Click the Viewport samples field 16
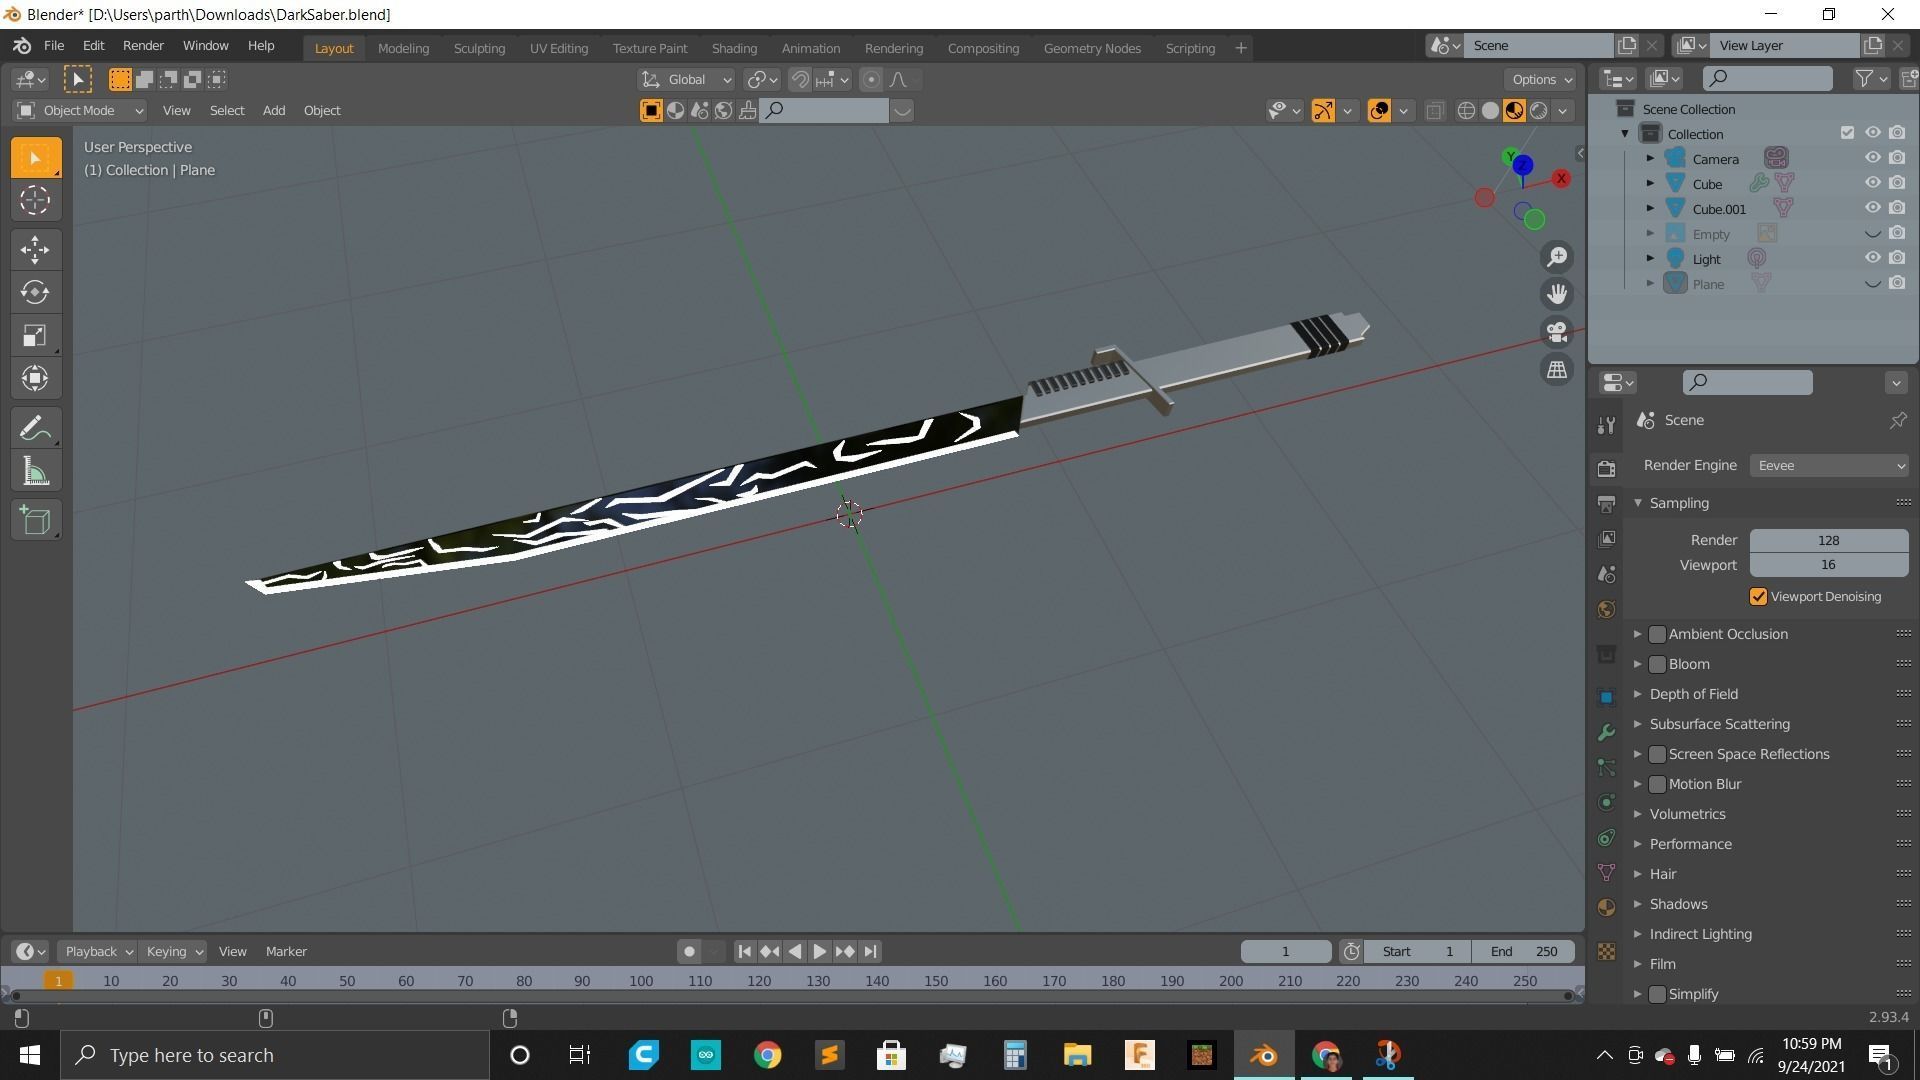1920x1080 pixels. [1829, 565]
